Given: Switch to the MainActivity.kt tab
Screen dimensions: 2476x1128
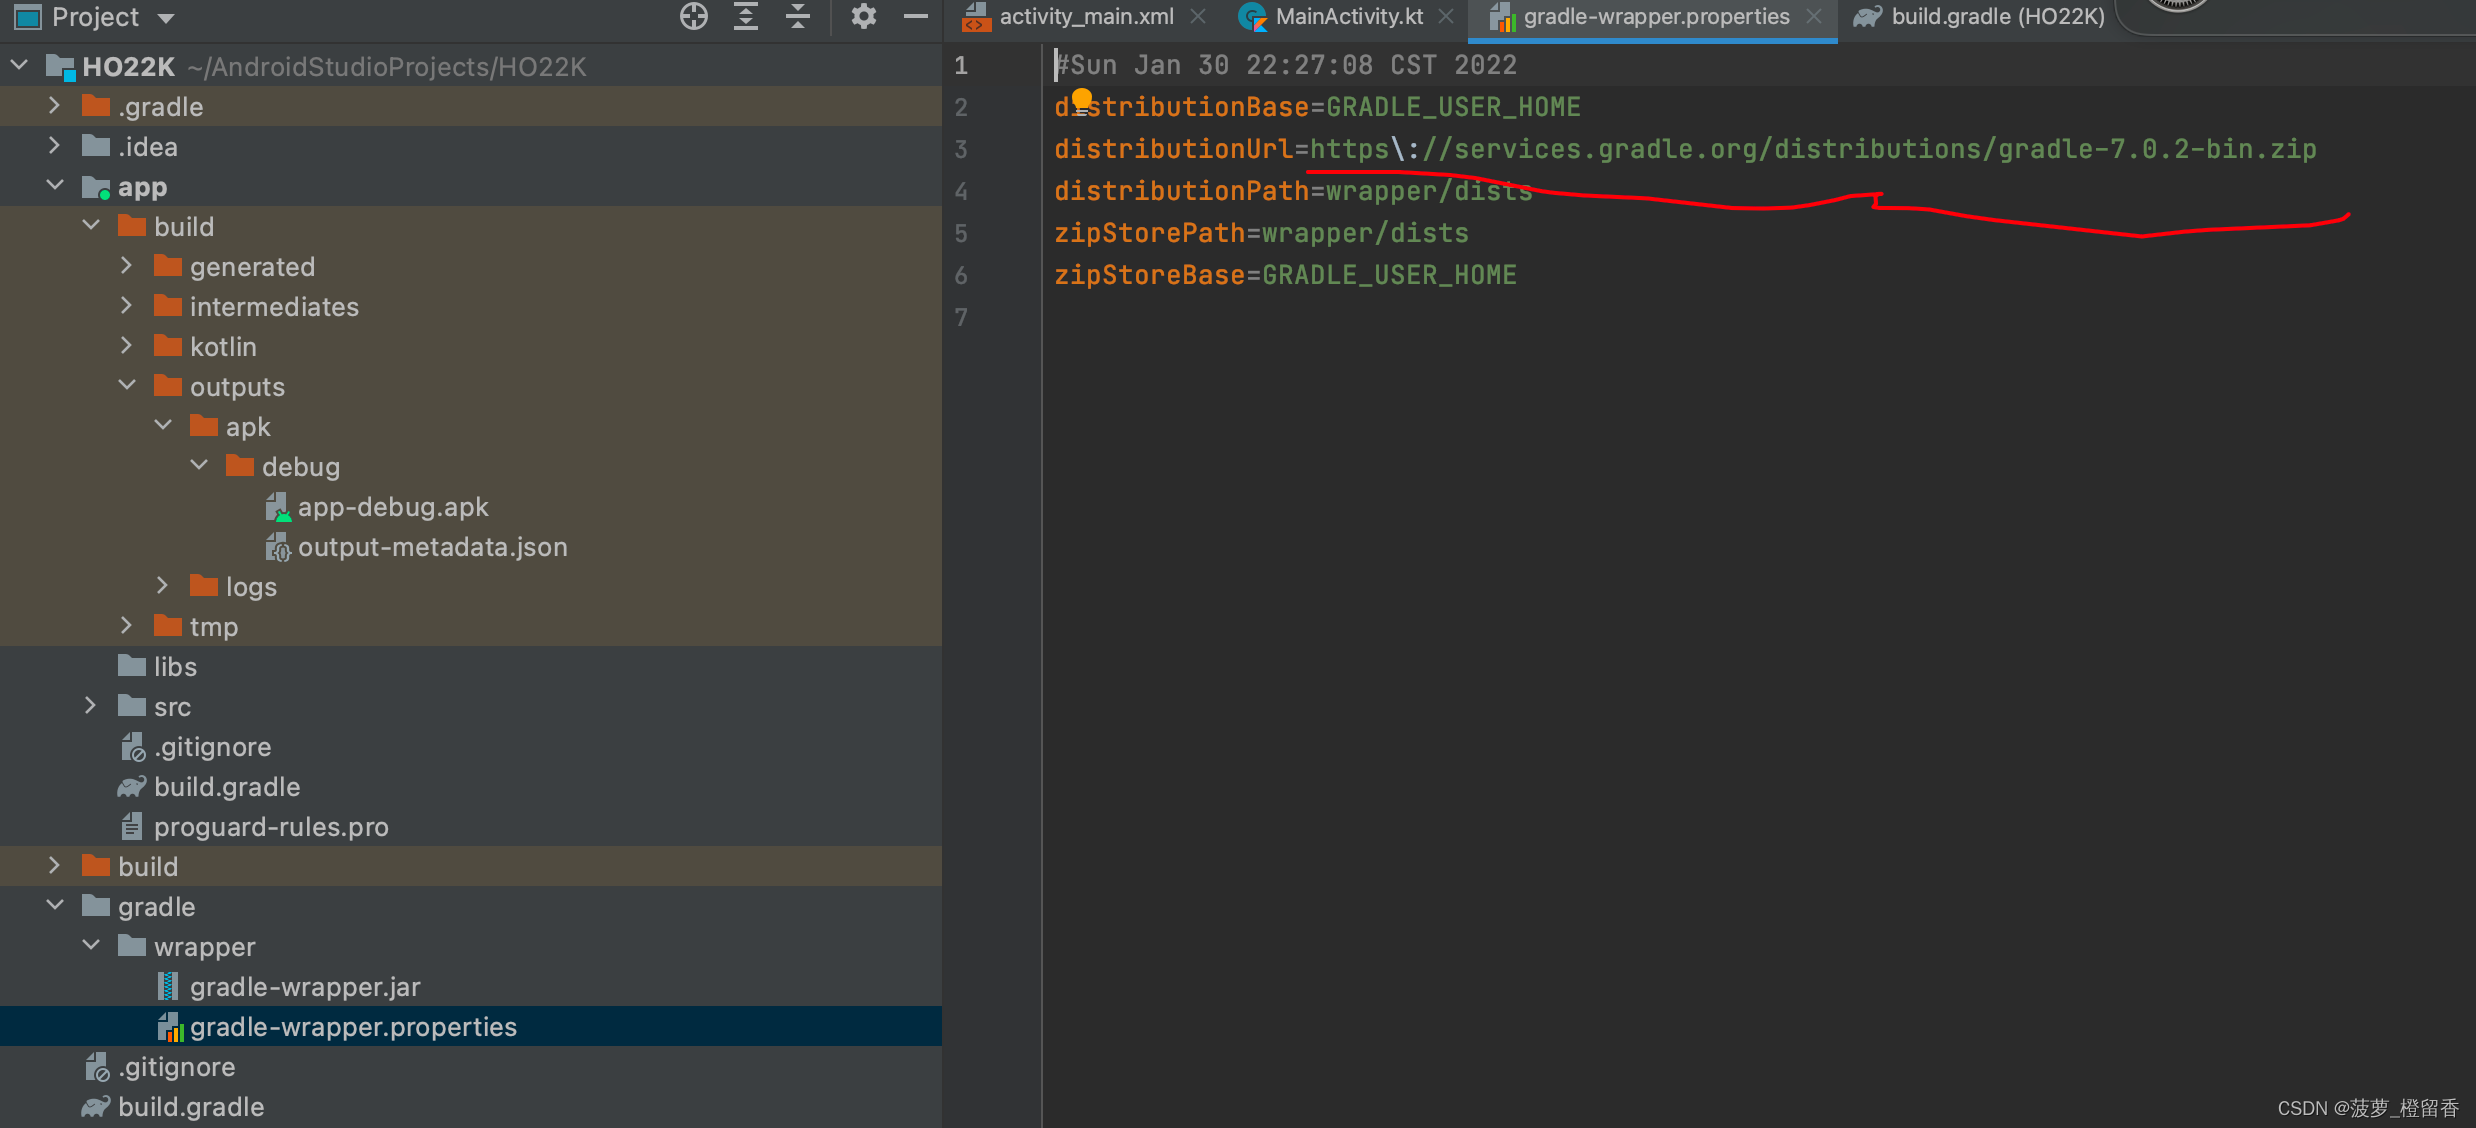Looking at the screenshot, I should pos(1348,17).
